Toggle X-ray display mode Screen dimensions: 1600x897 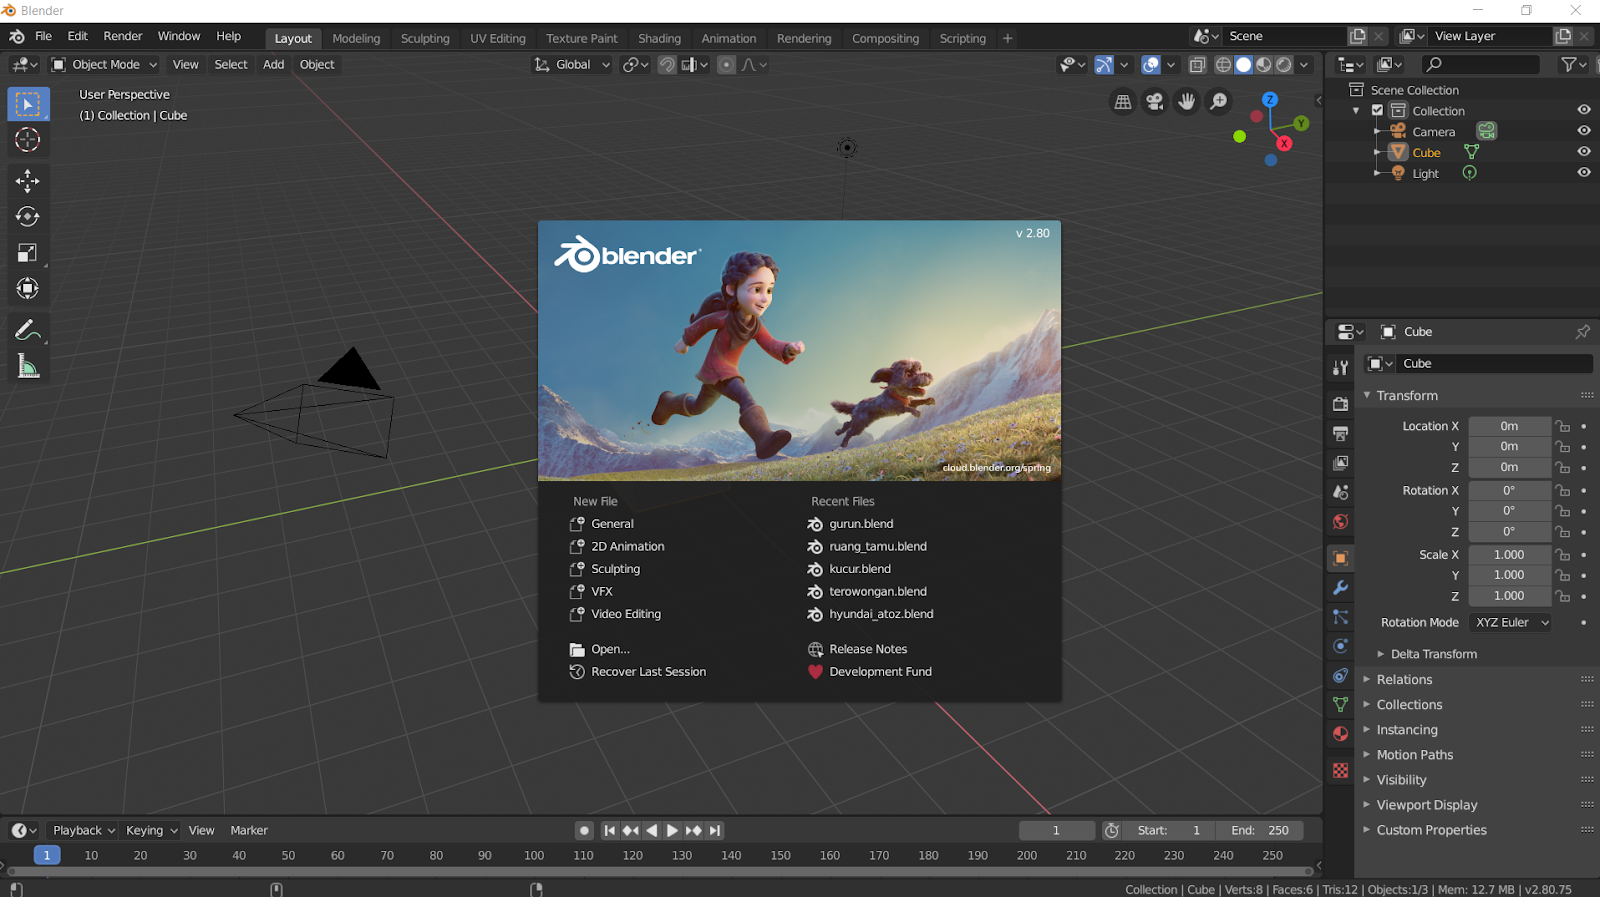coord(1197,65)
